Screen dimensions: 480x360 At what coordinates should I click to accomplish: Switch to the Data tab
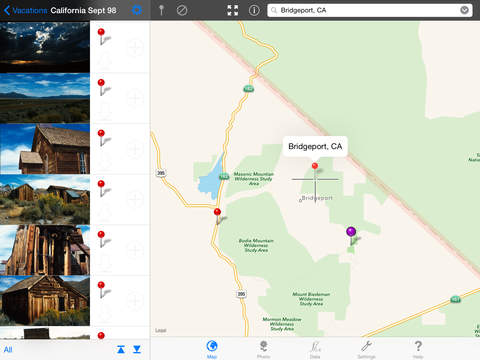click(315, 349)
